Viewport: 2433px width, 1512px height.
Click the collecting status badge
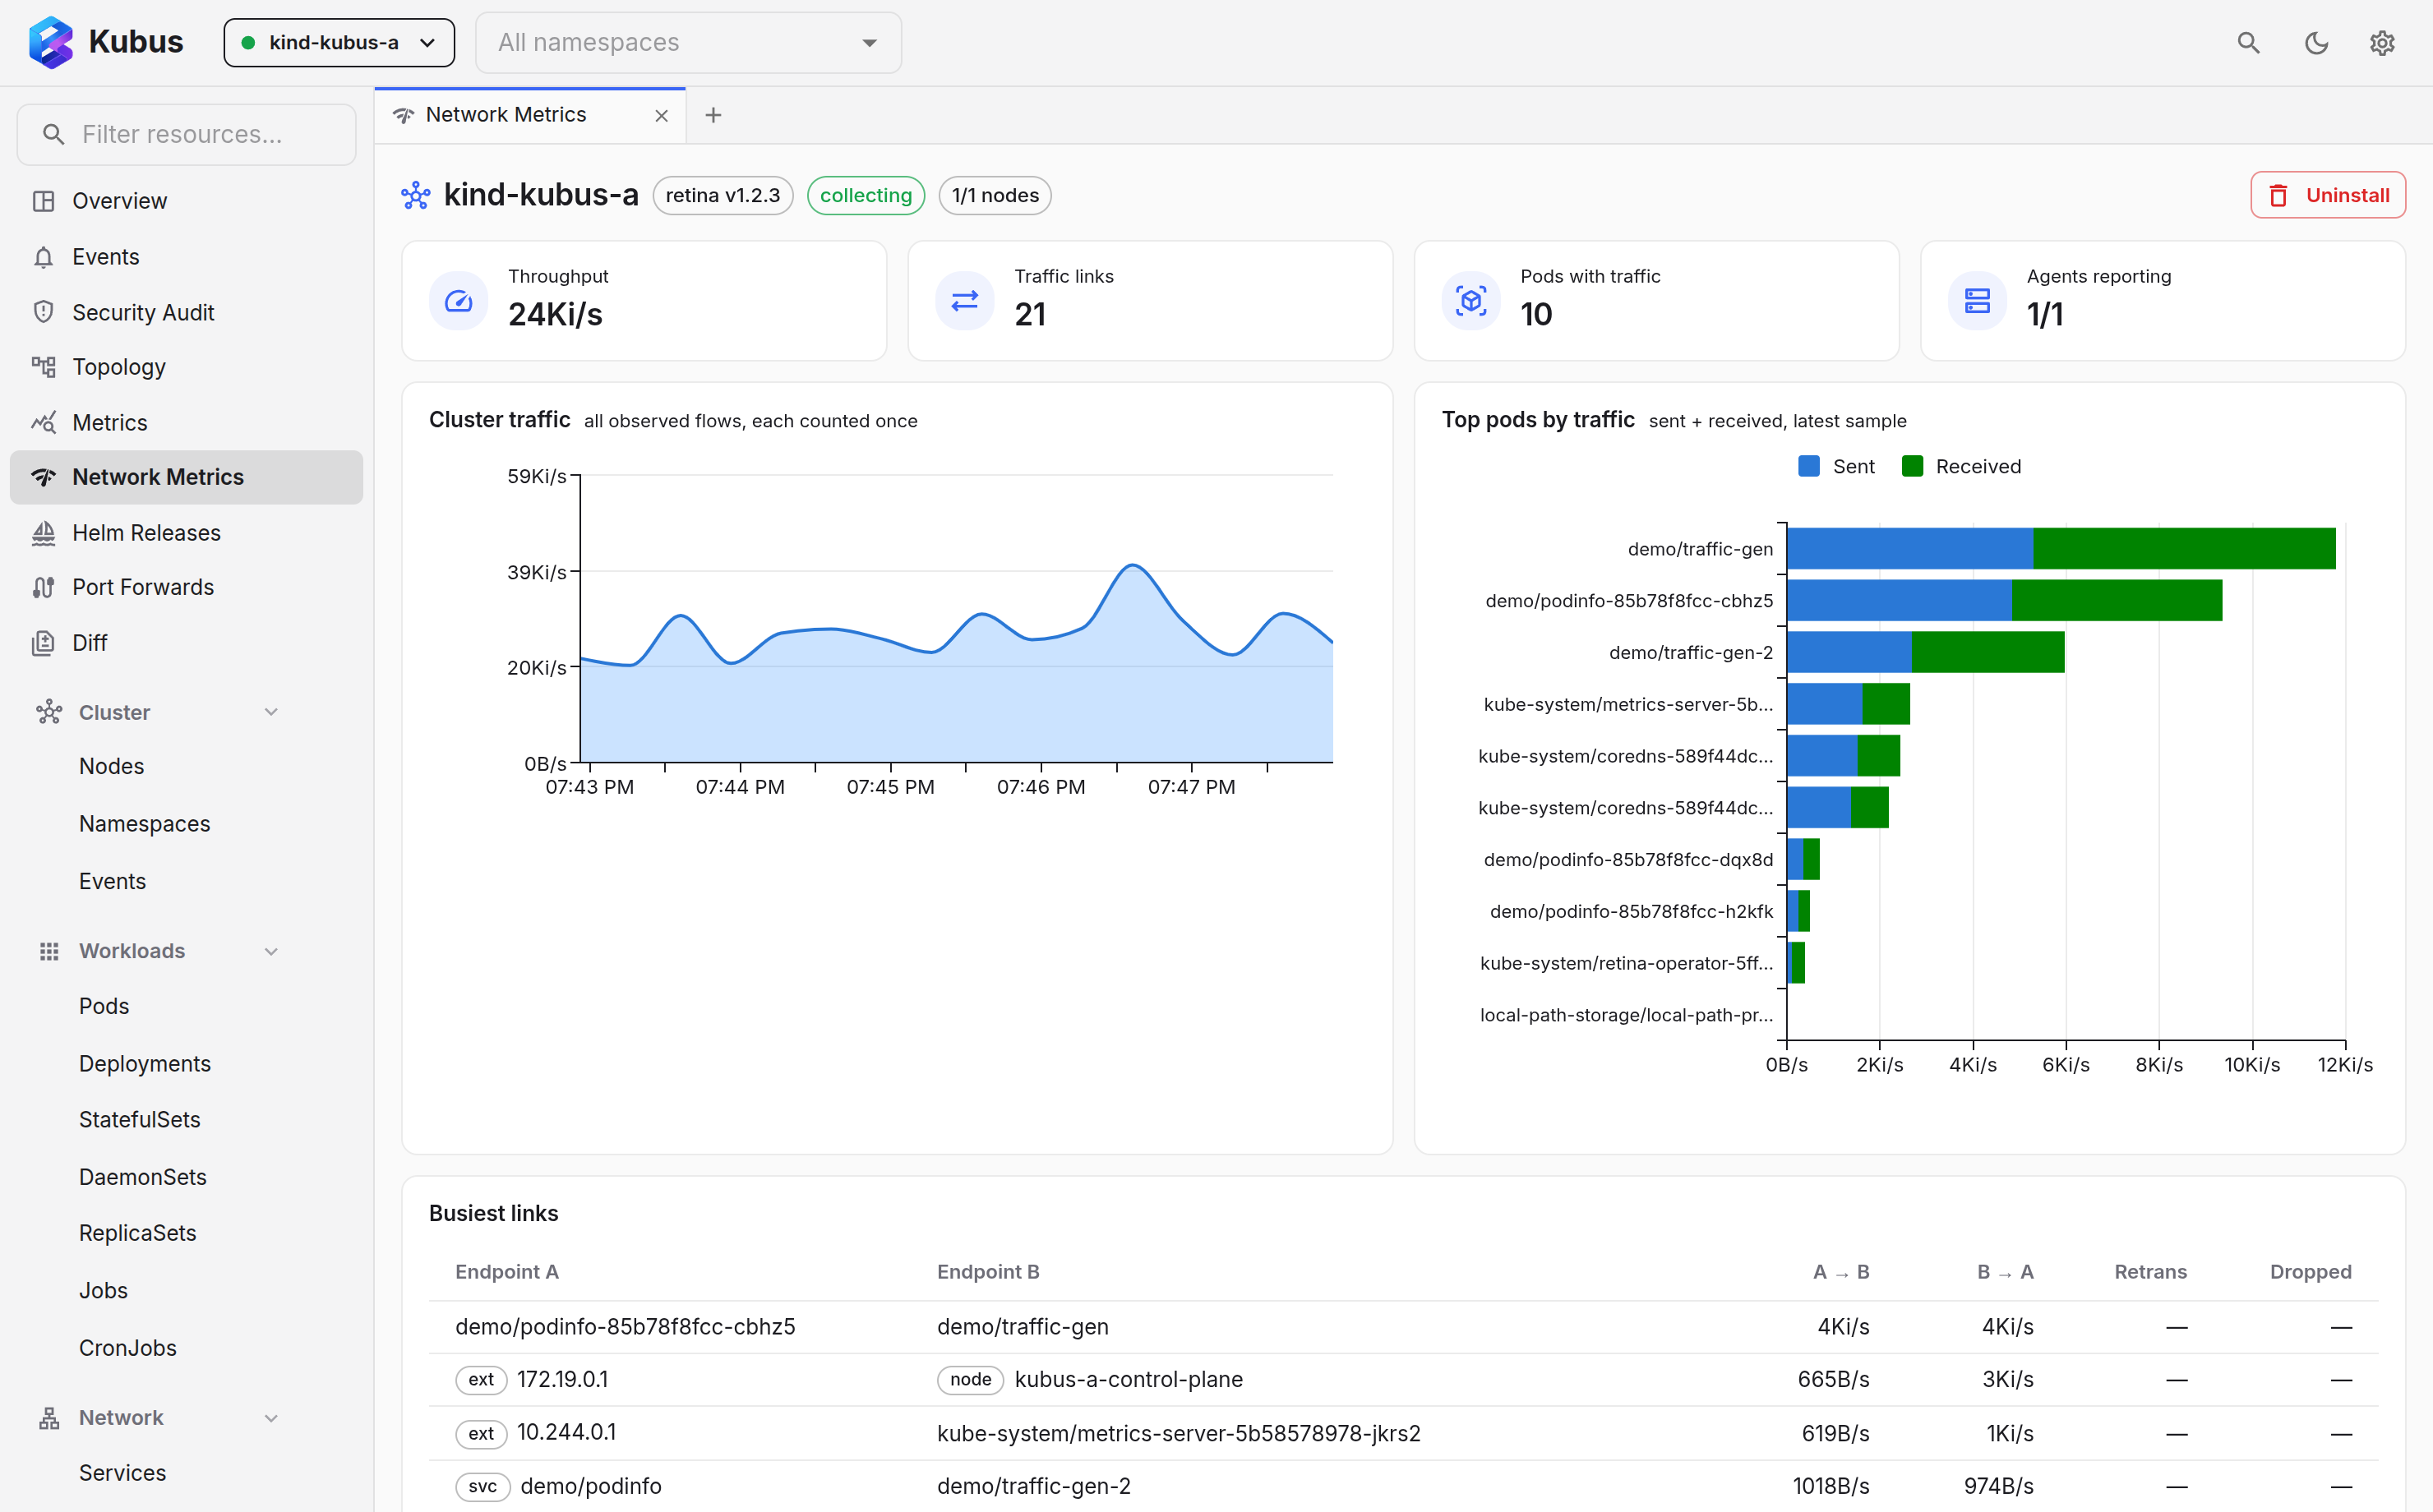pyautogui.click(x=866, y=195)
